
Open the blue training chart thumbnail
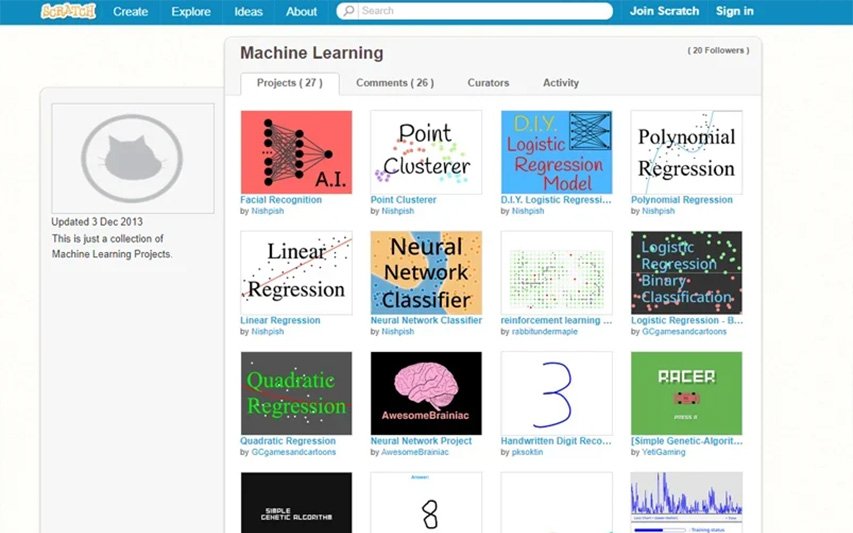pos(687,503)
